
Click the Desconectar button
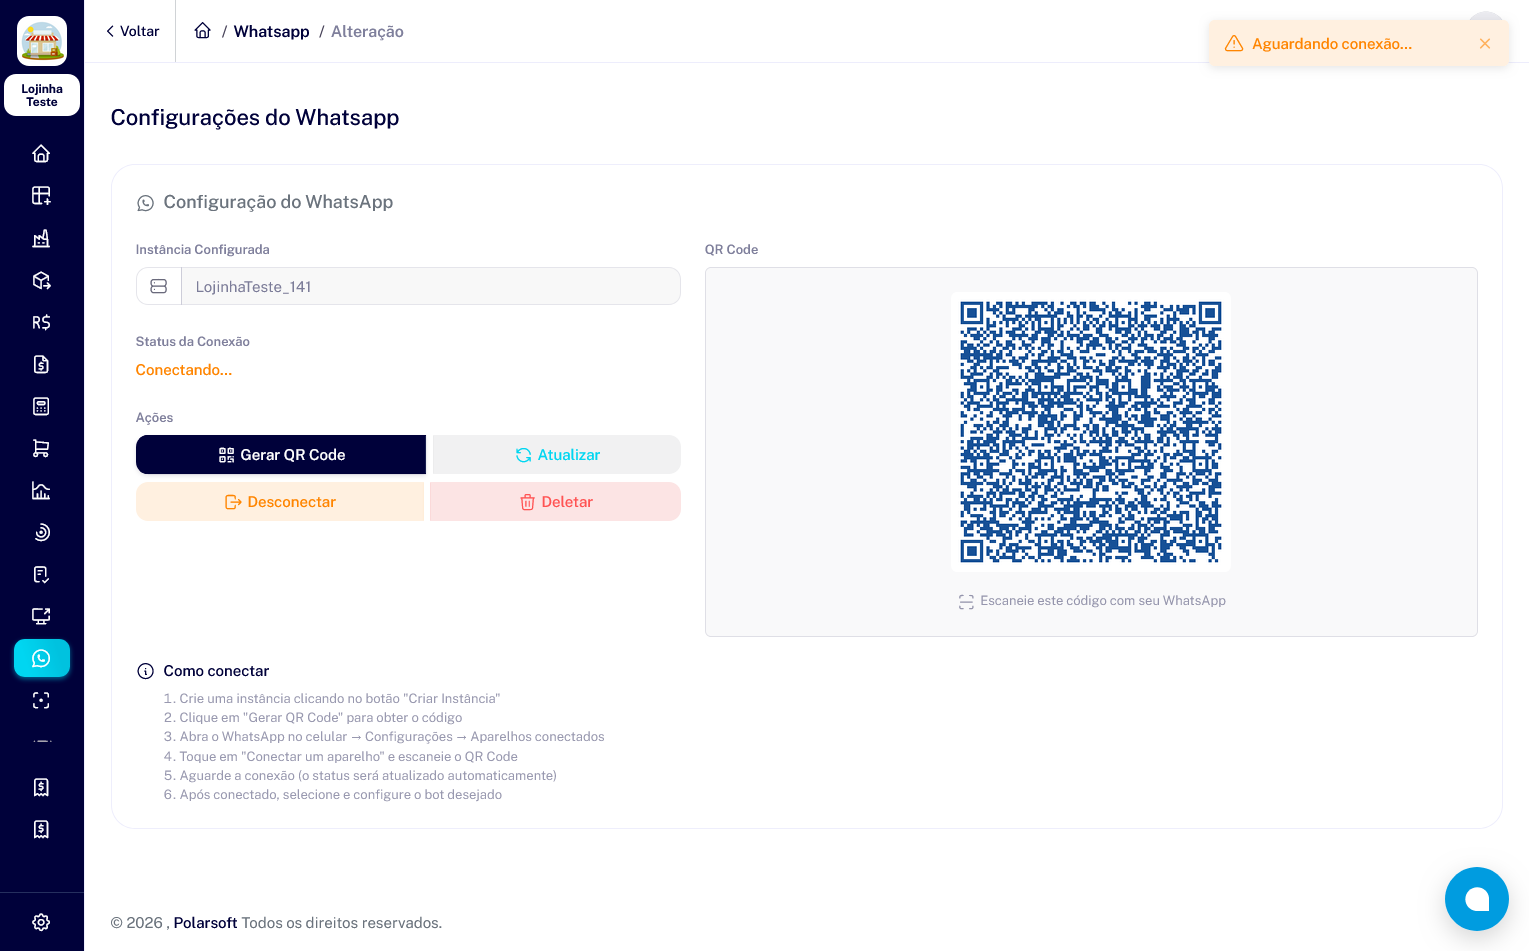pyautogui.click(x=280, y=502)
